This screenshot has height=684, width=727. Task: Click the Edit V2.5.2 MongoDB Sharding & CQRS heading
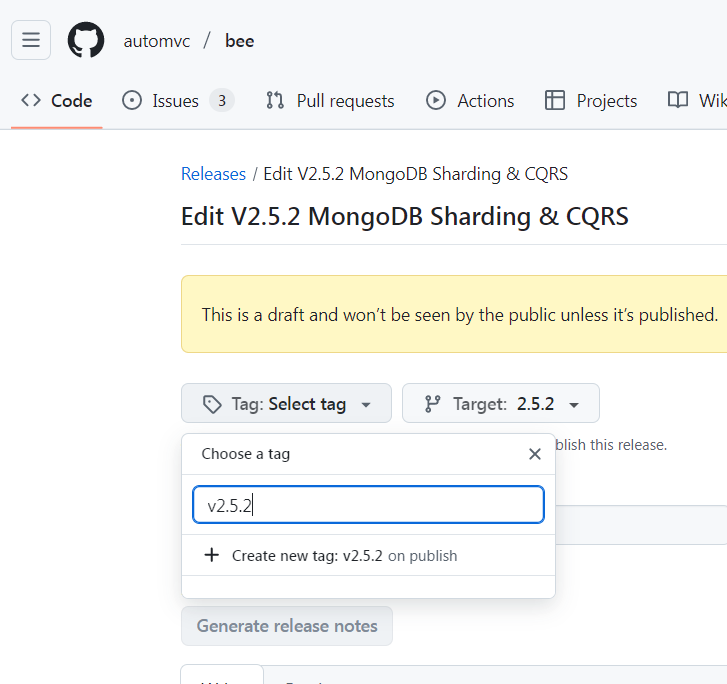[405, 216]
